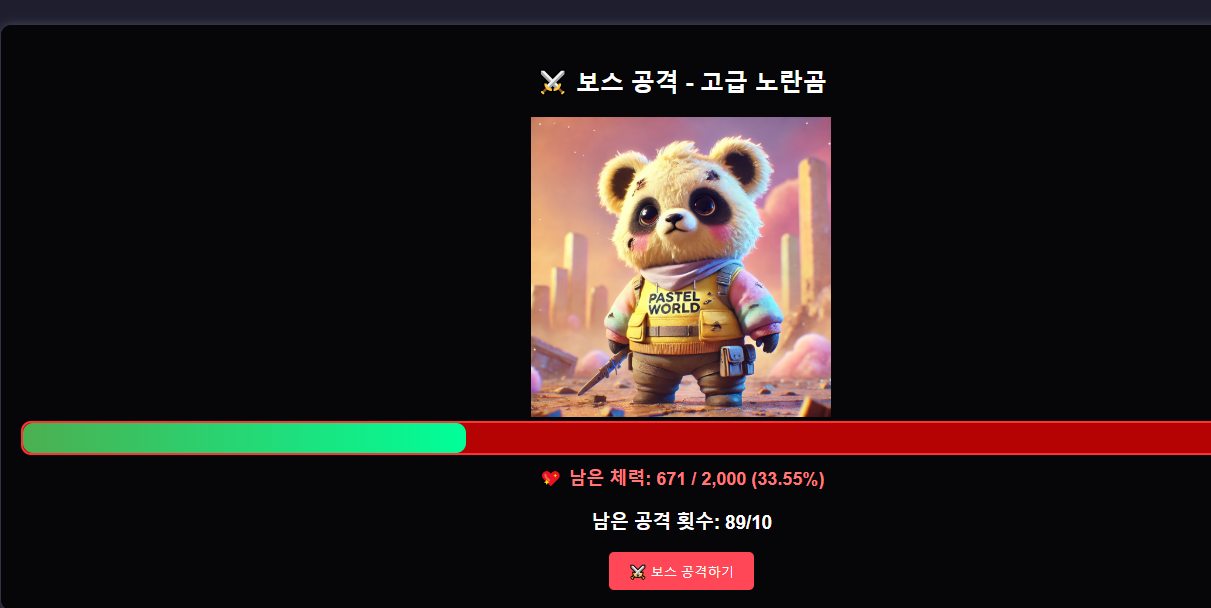
Task: Click the dark header strip above panel
Action: pyautogui.click(x=605, y=10)
